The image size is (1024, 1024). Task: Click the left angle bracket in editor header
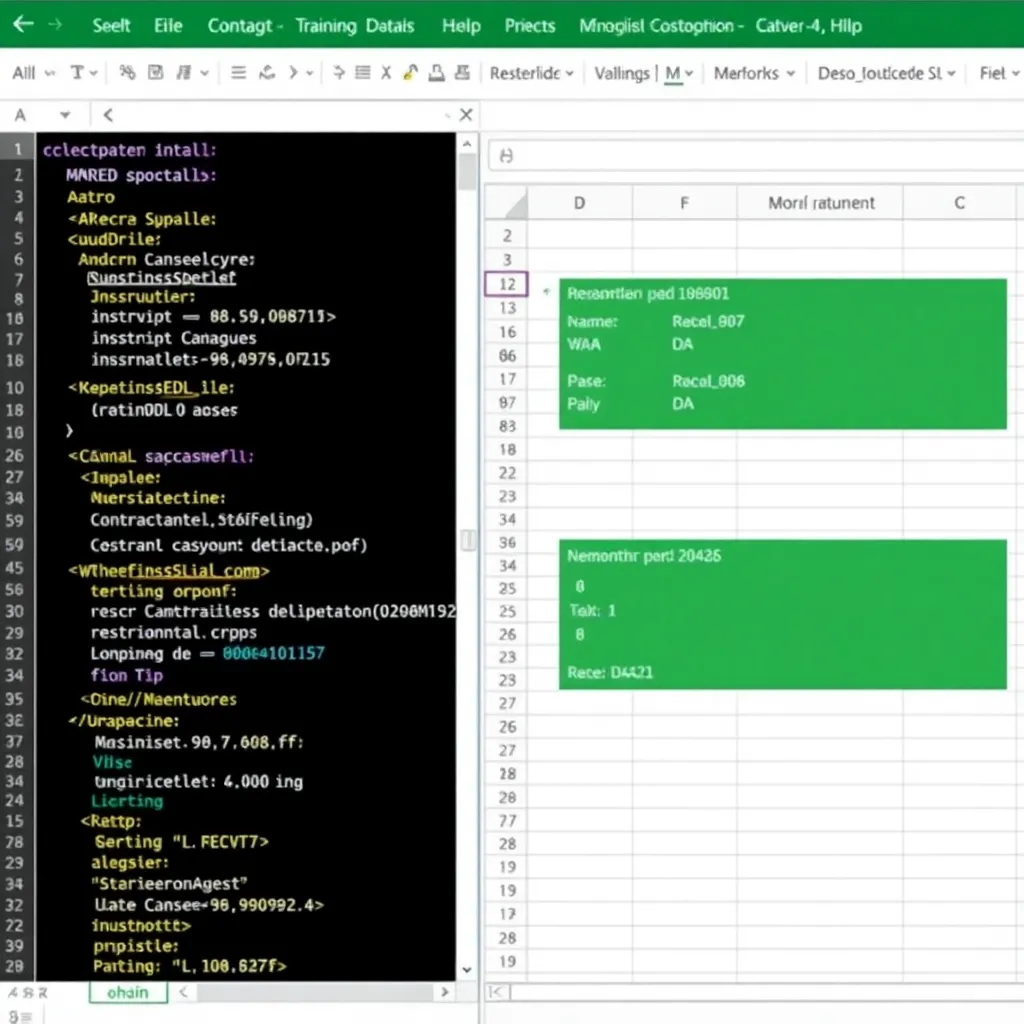[x=108, y=115]
